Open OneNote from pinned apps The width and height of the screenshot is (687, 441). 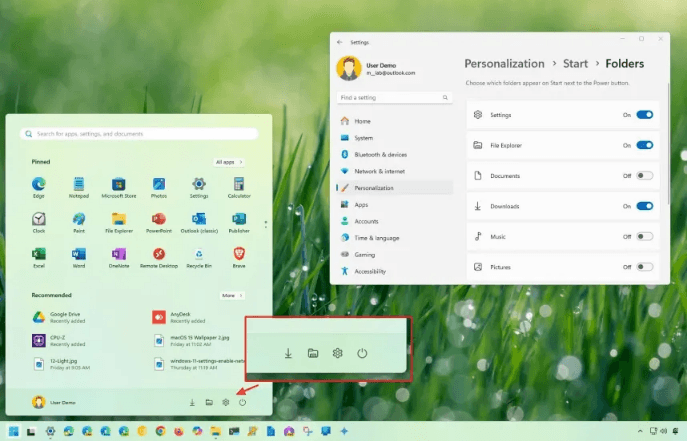119,258
